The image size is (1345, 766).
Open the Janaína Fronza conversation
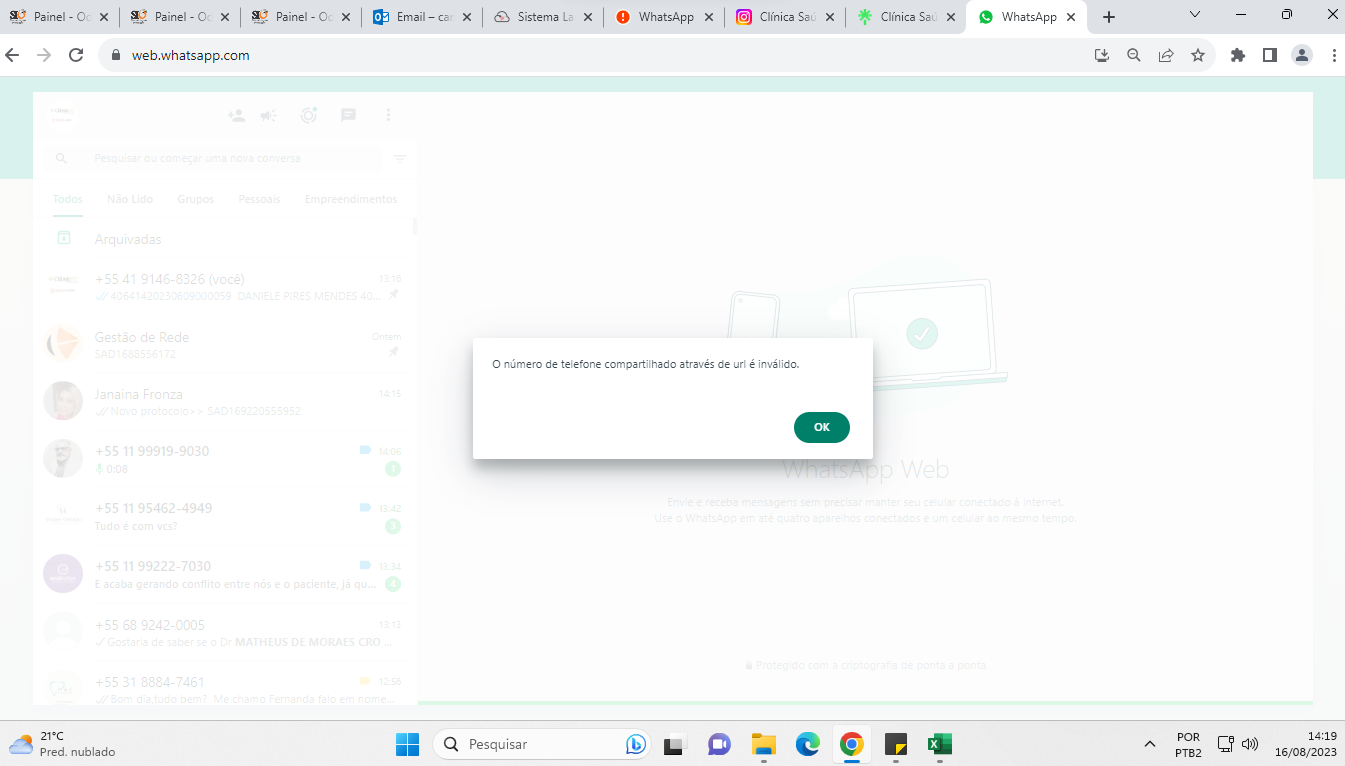[224, 401]
